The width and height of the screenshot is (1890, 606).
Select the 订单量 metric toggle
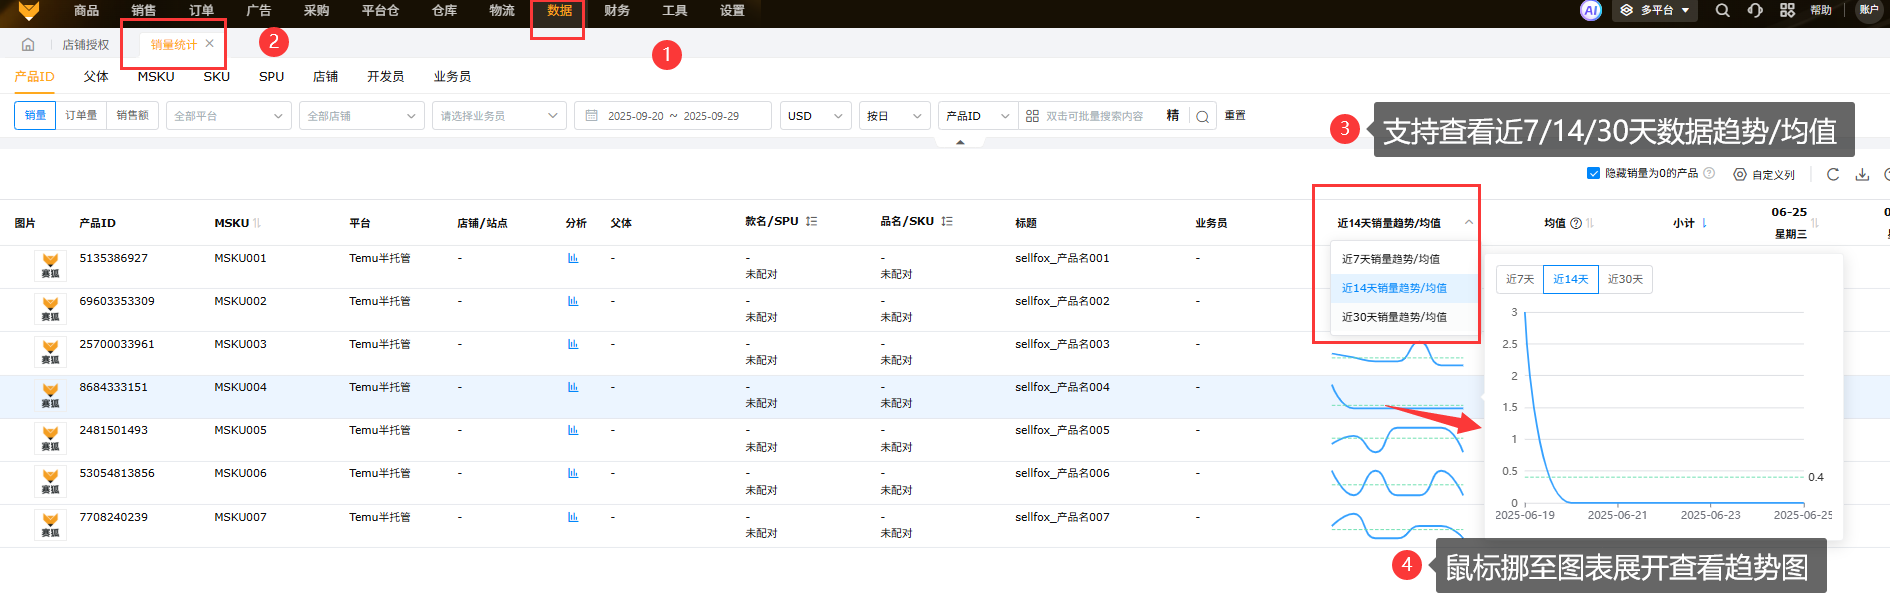[x=81, y=116]
